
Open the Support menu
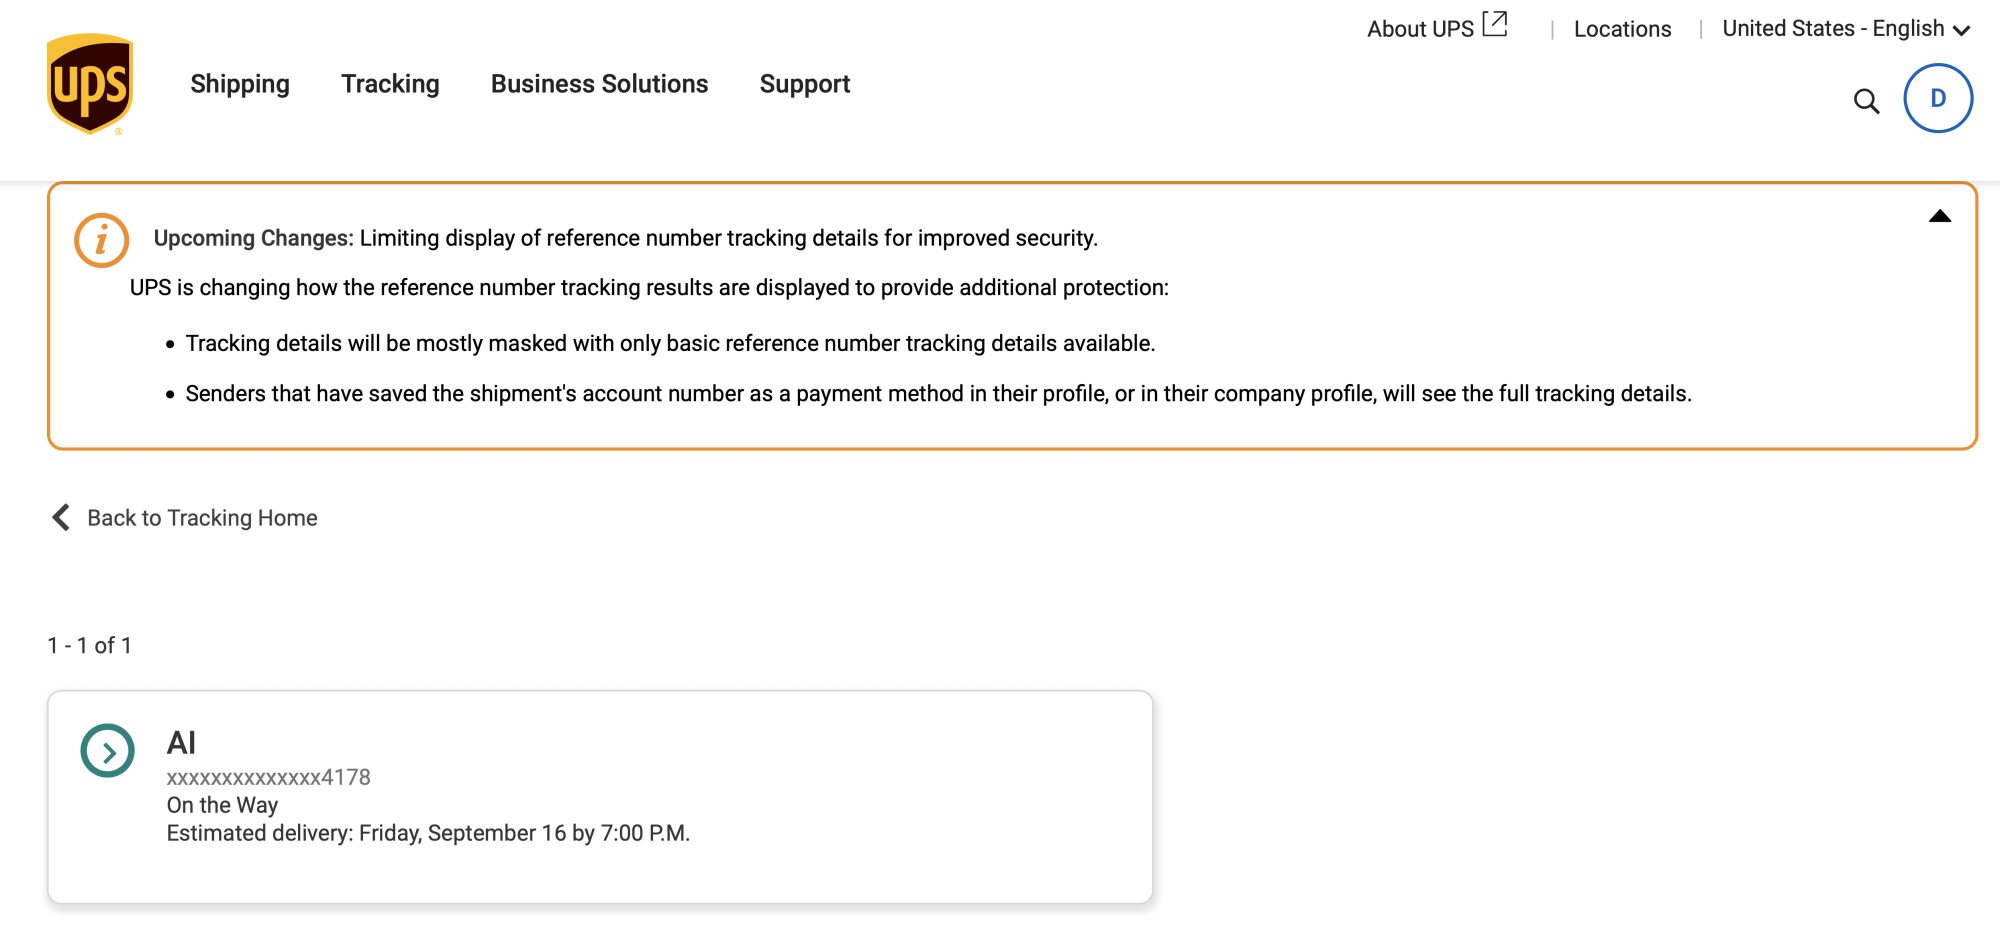click(804, 84)
